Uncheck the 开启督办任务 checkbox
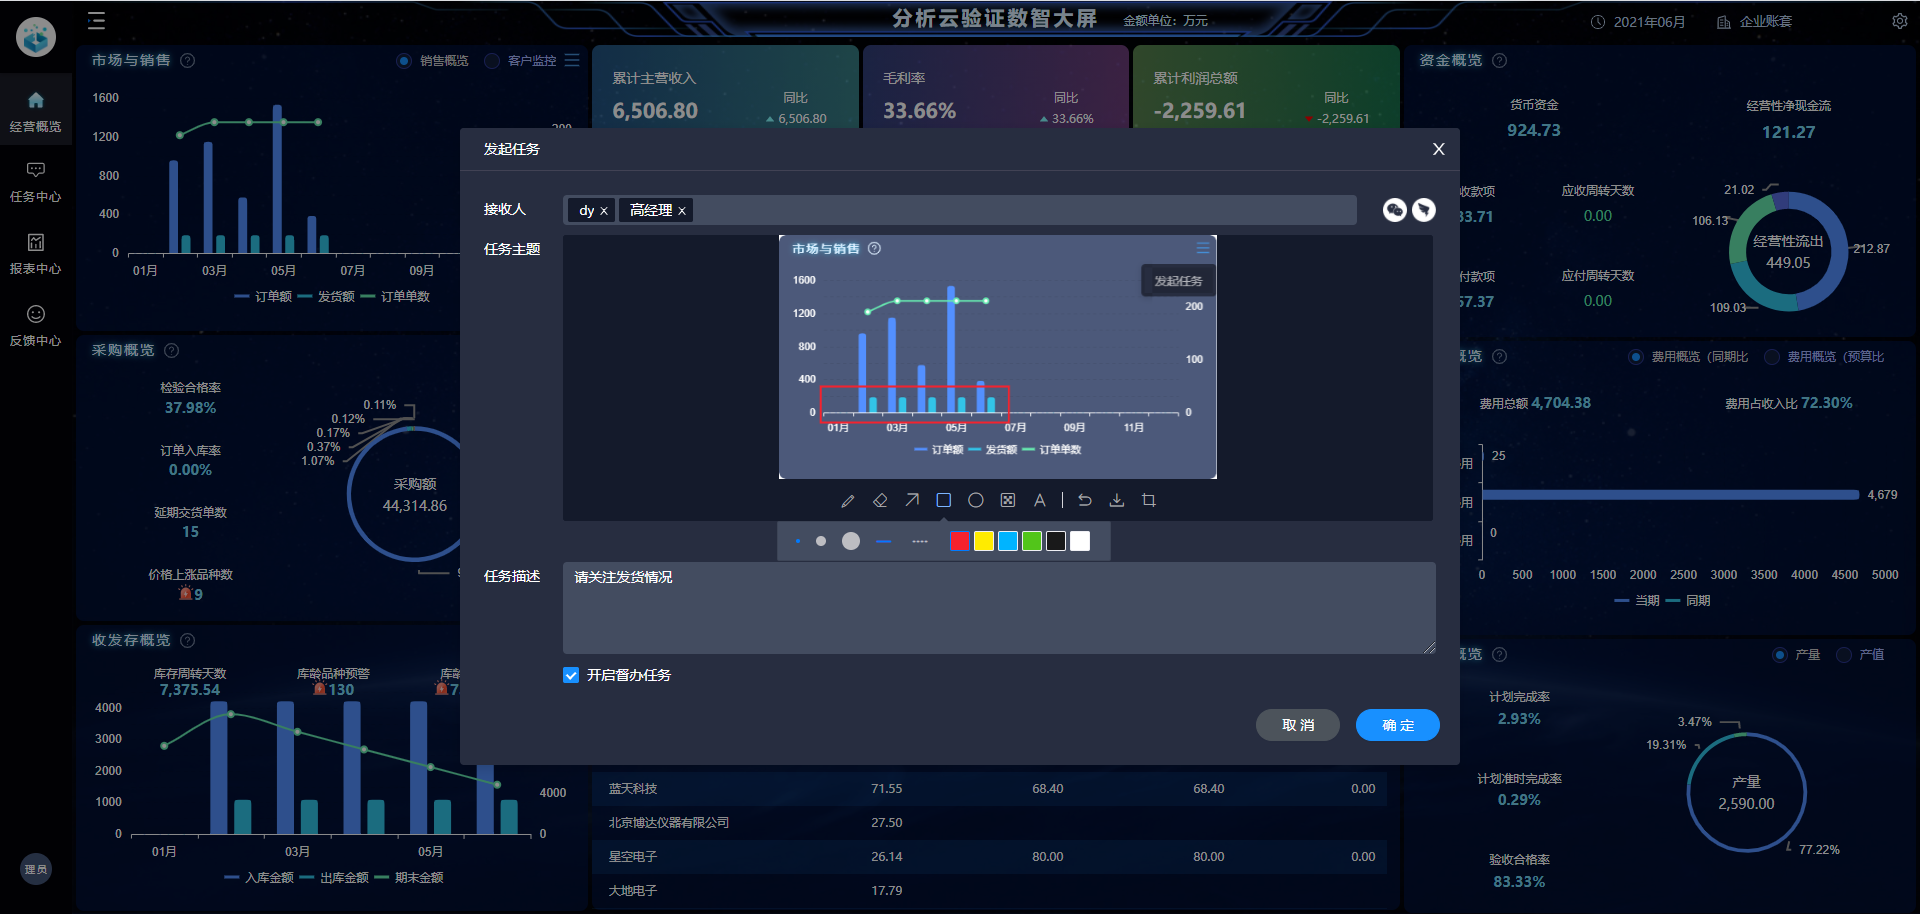Viewport: 1920px width, 914px height. [571, 675]
